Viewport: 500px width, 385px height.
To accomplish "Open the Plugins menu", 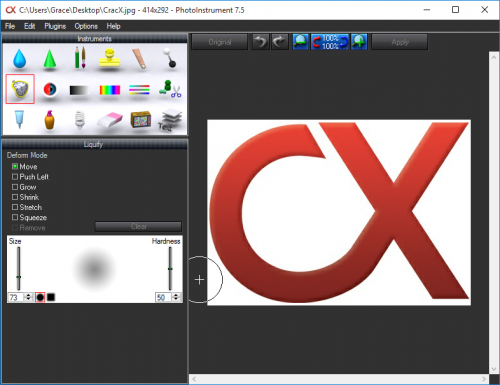I will (x=55, y=26).
